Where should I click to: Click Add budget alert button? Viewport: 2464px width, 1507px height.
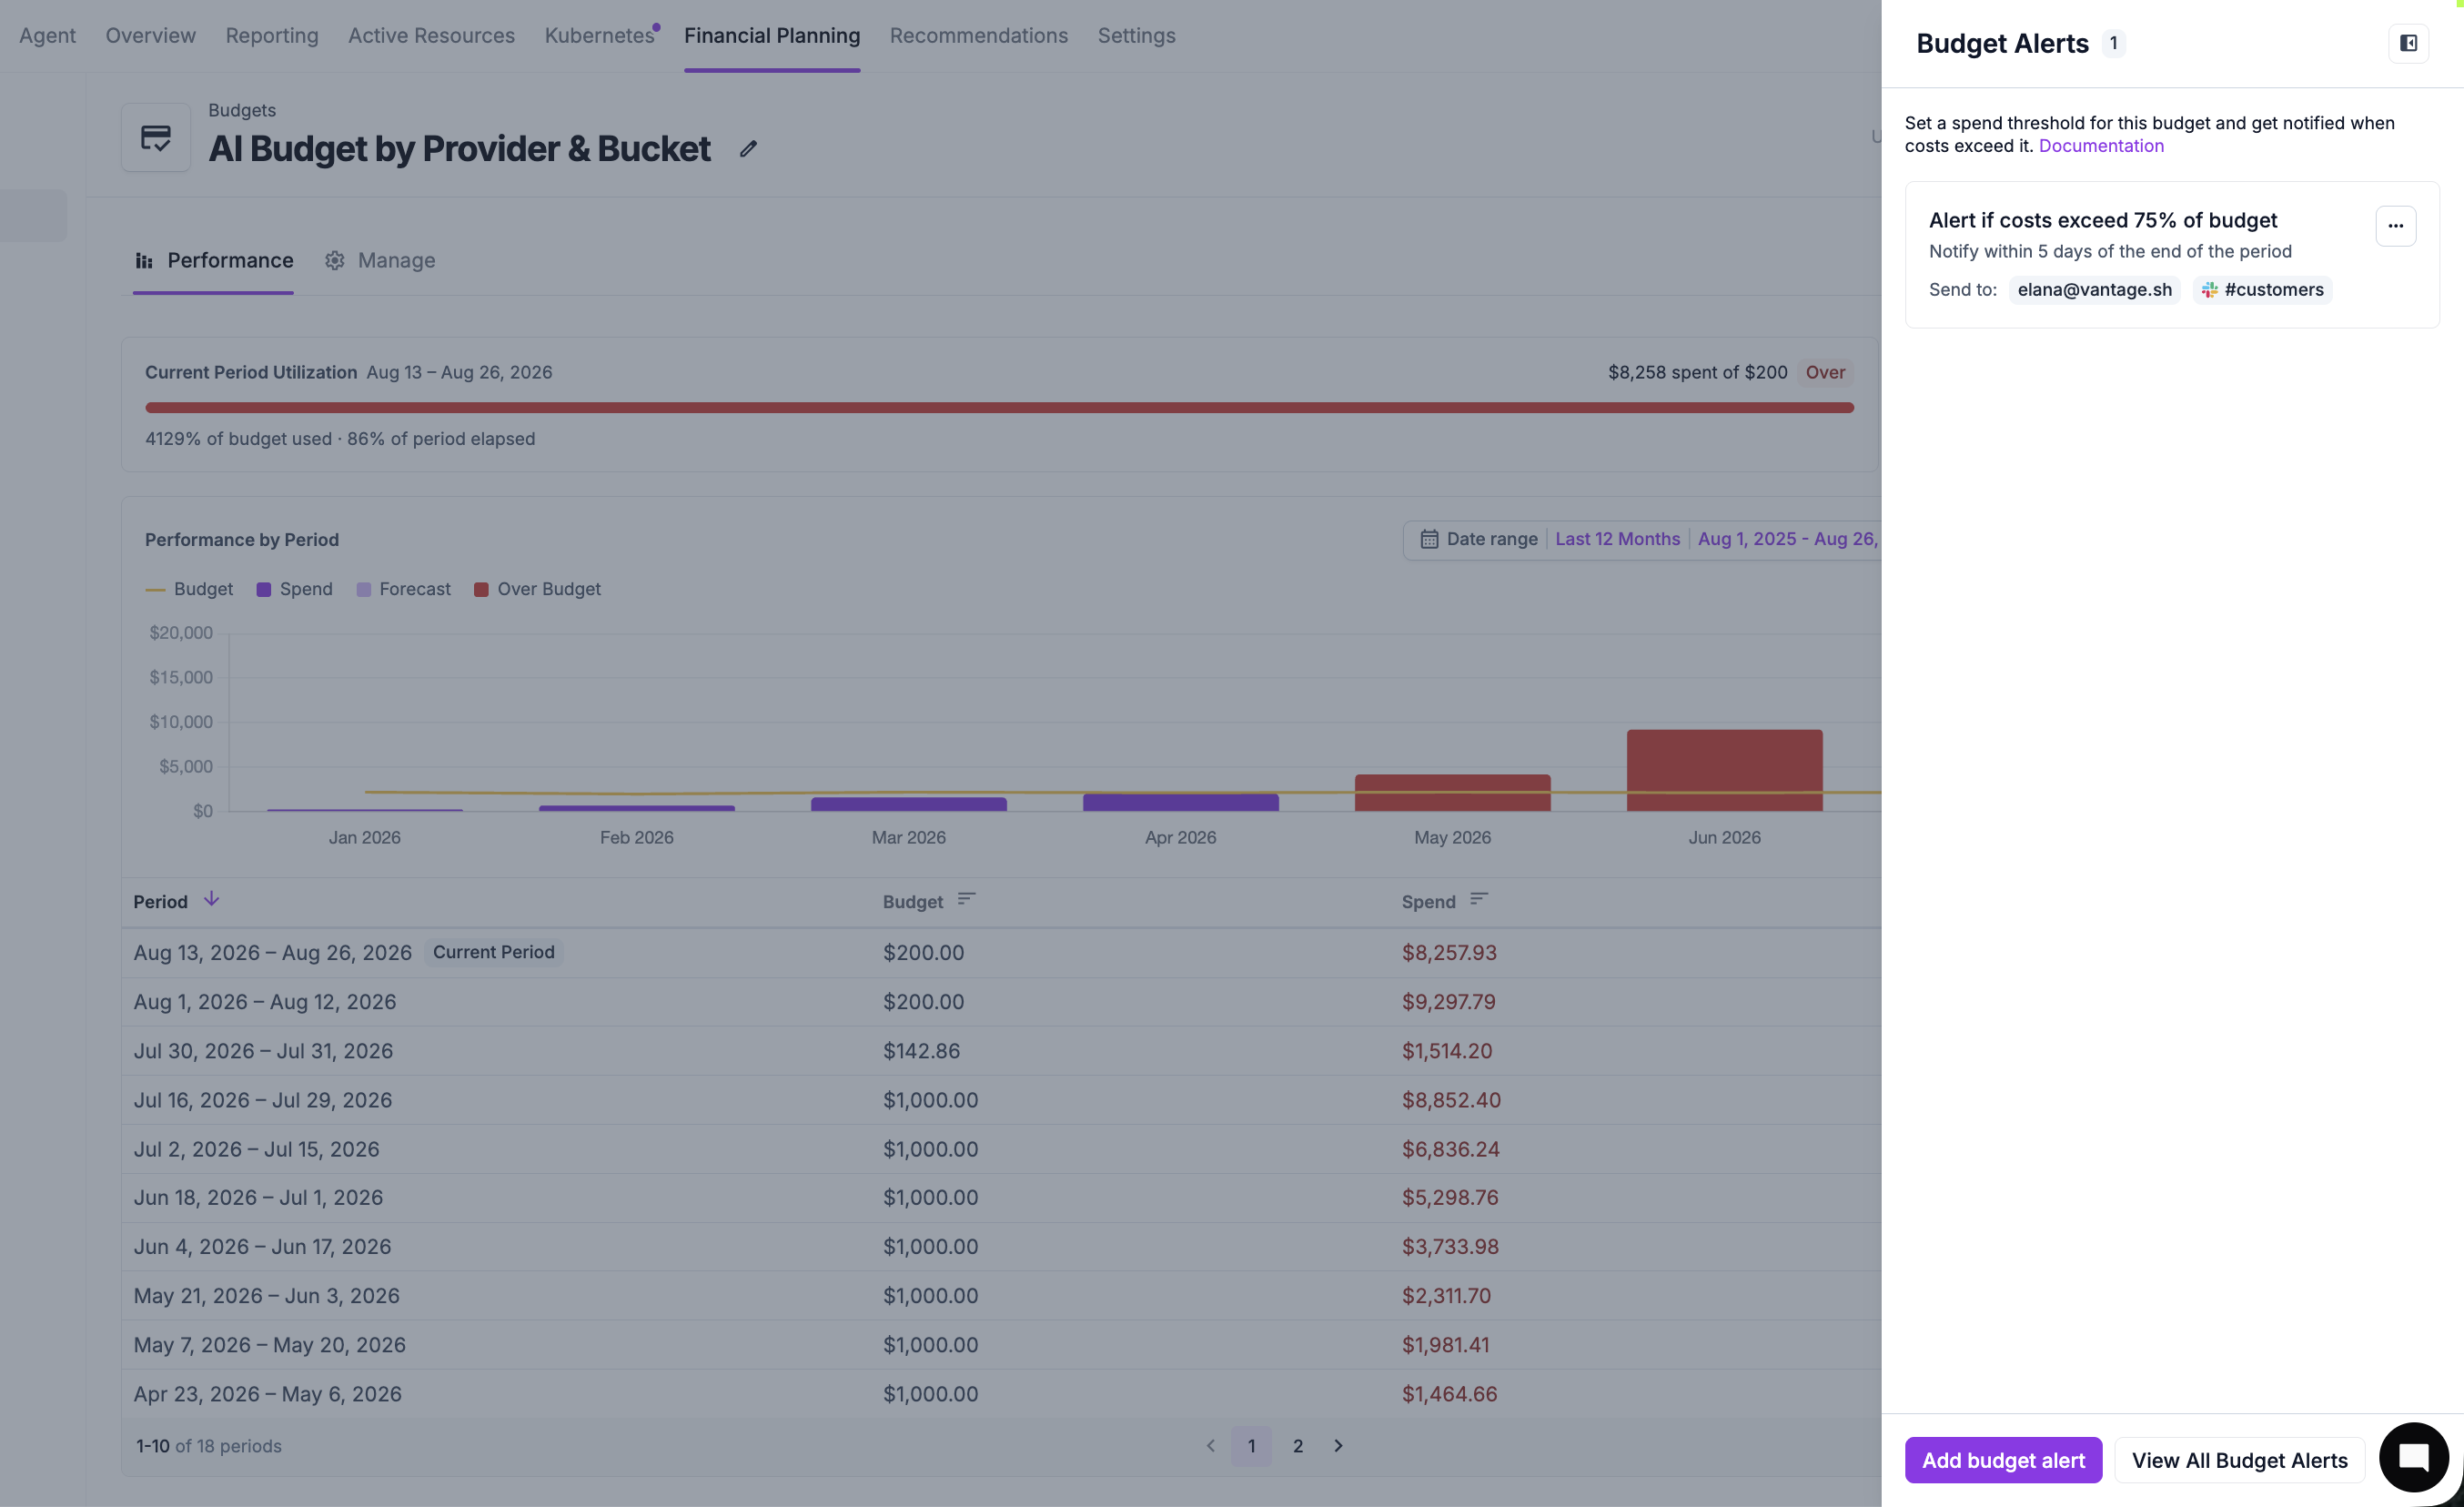pyautogui.click(x=2003, y=1460)
